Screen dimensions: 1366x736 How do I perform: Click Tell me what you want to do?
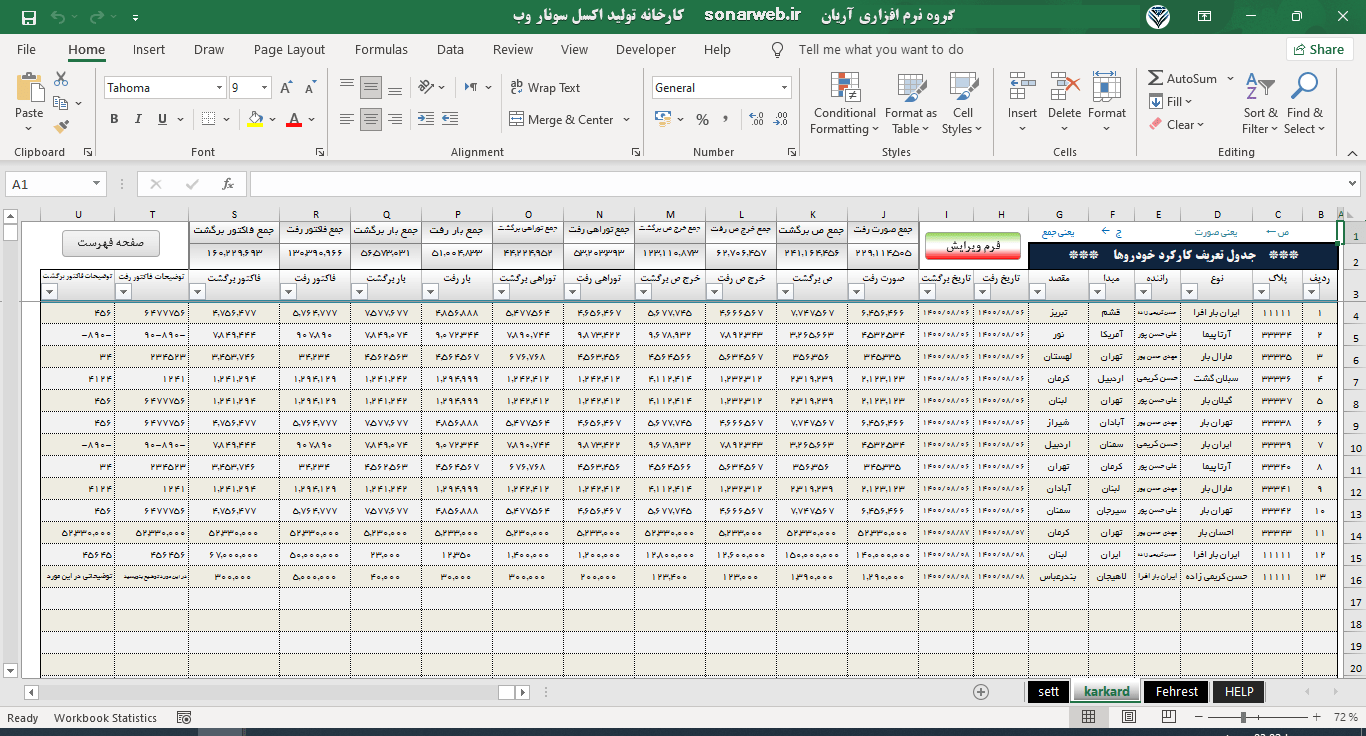[881, 49]
